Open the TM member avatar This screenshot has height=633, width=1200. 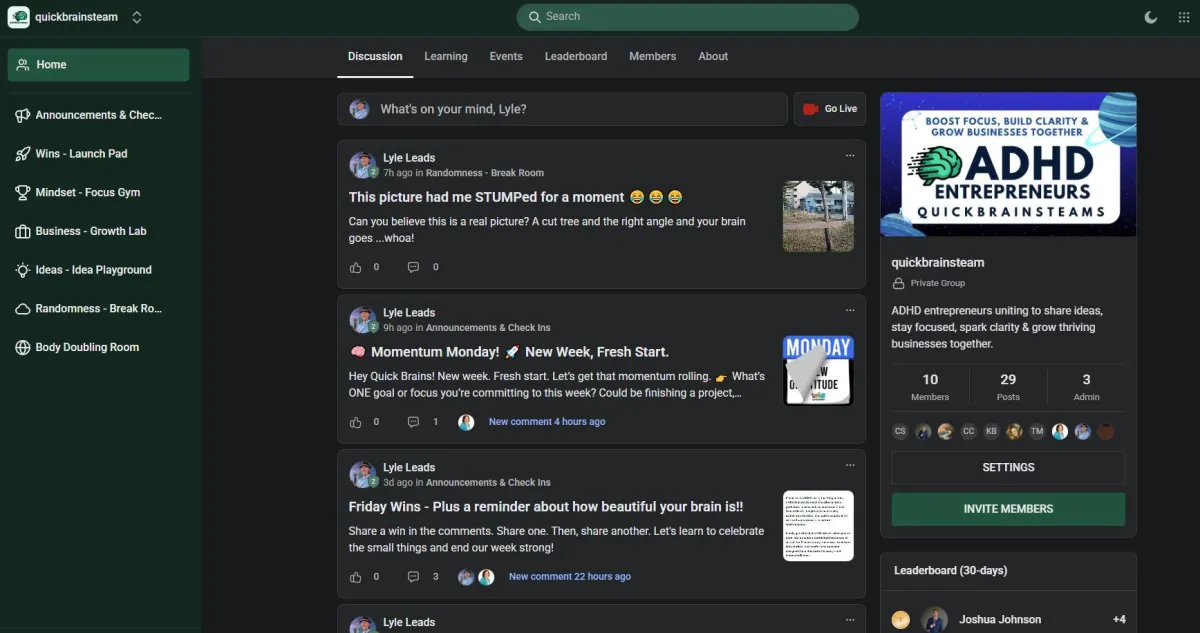coord(1037,432)
